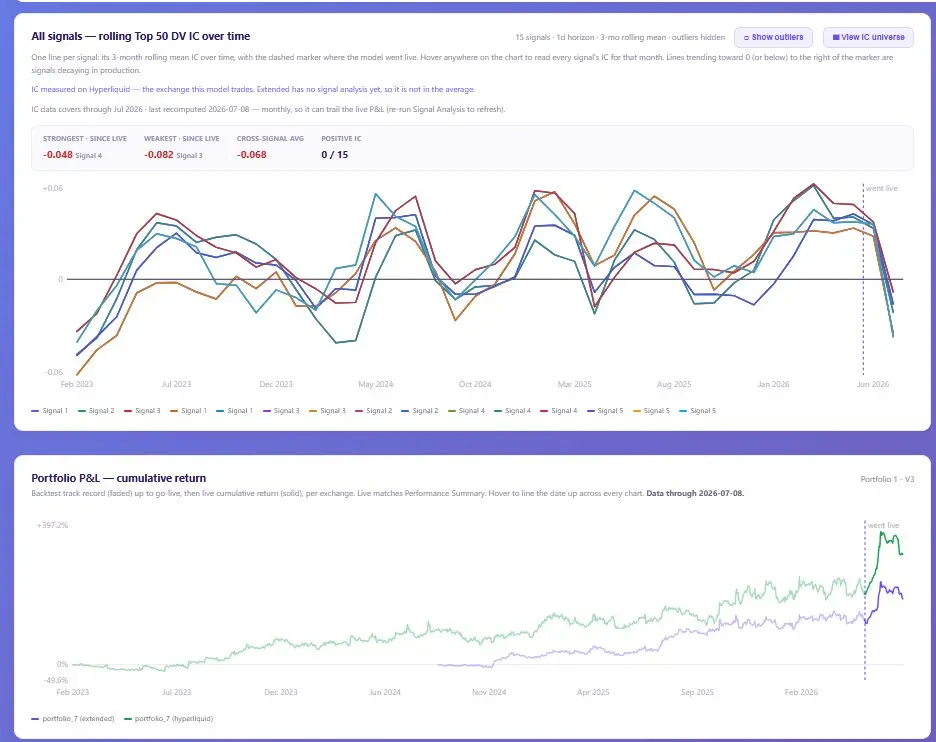This screenshot has height=742, width=936.
Task: Click the May 2024 axis label on IC chart
Action: click(375, 384)
